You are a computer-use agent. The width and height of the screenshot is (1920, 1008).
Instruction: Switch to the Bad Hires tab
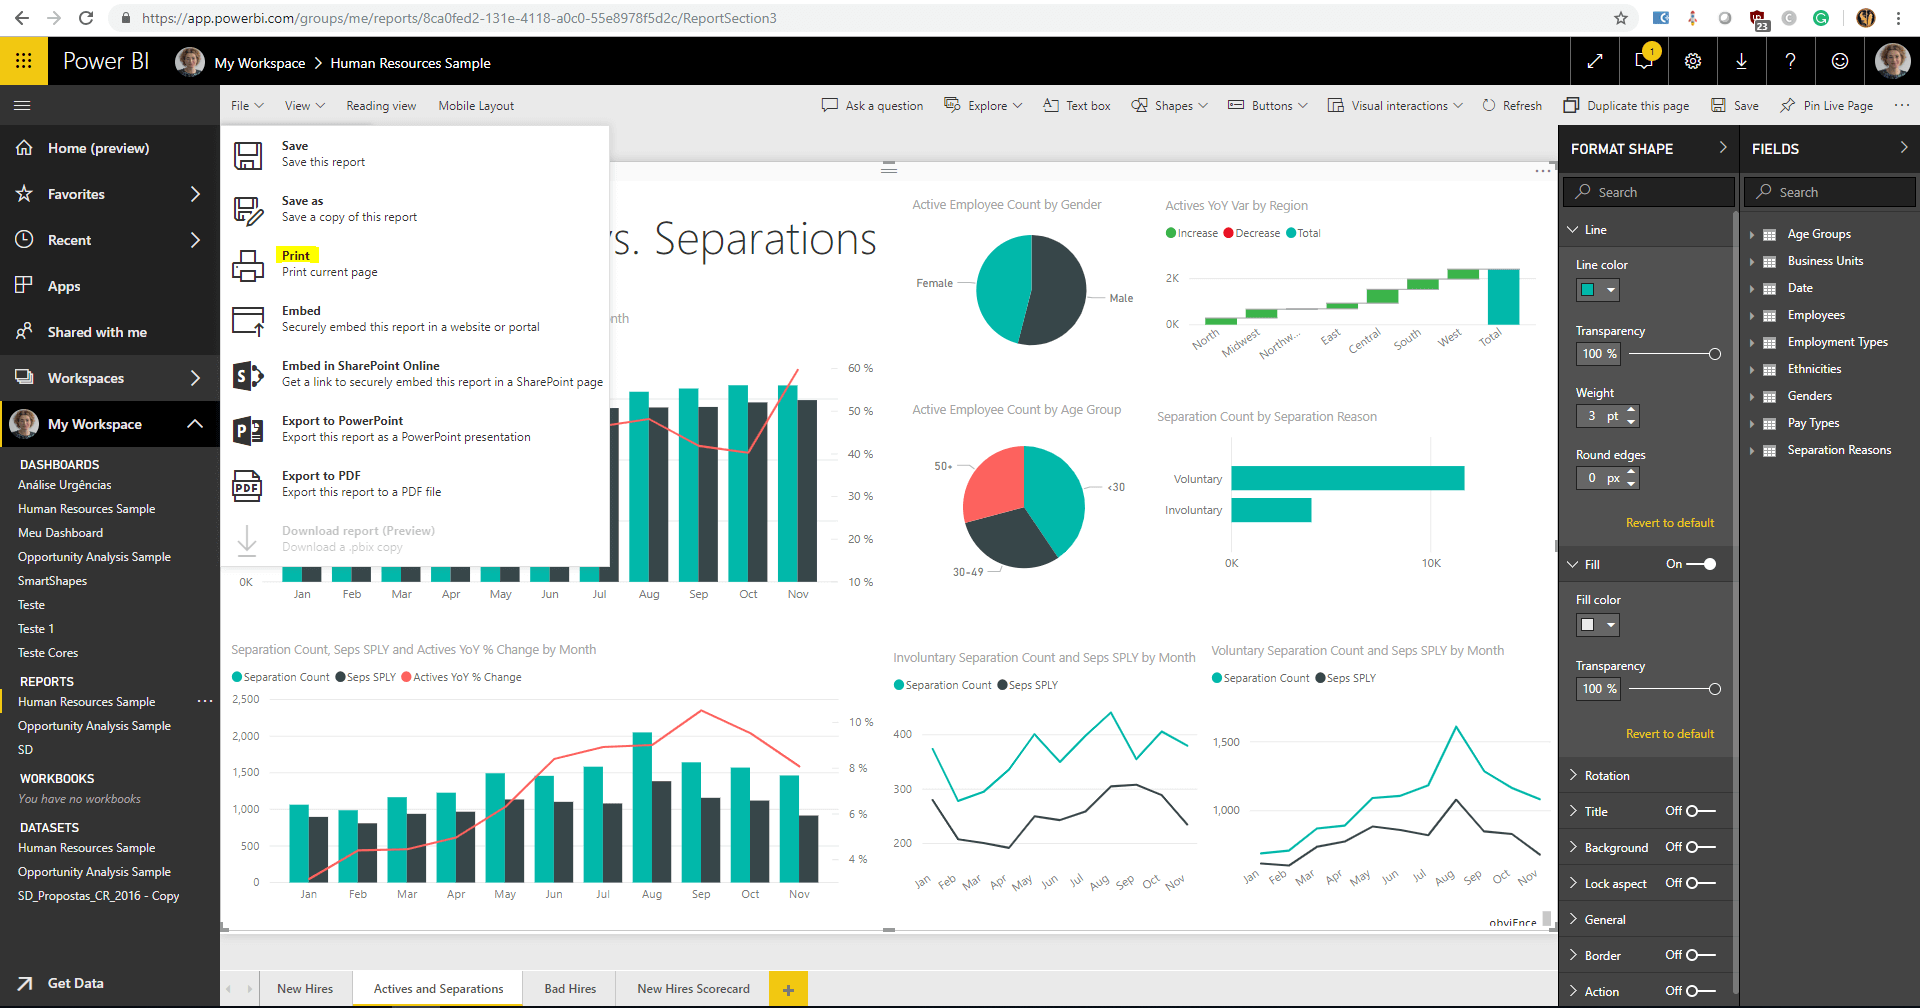click(x=569, y=988)
